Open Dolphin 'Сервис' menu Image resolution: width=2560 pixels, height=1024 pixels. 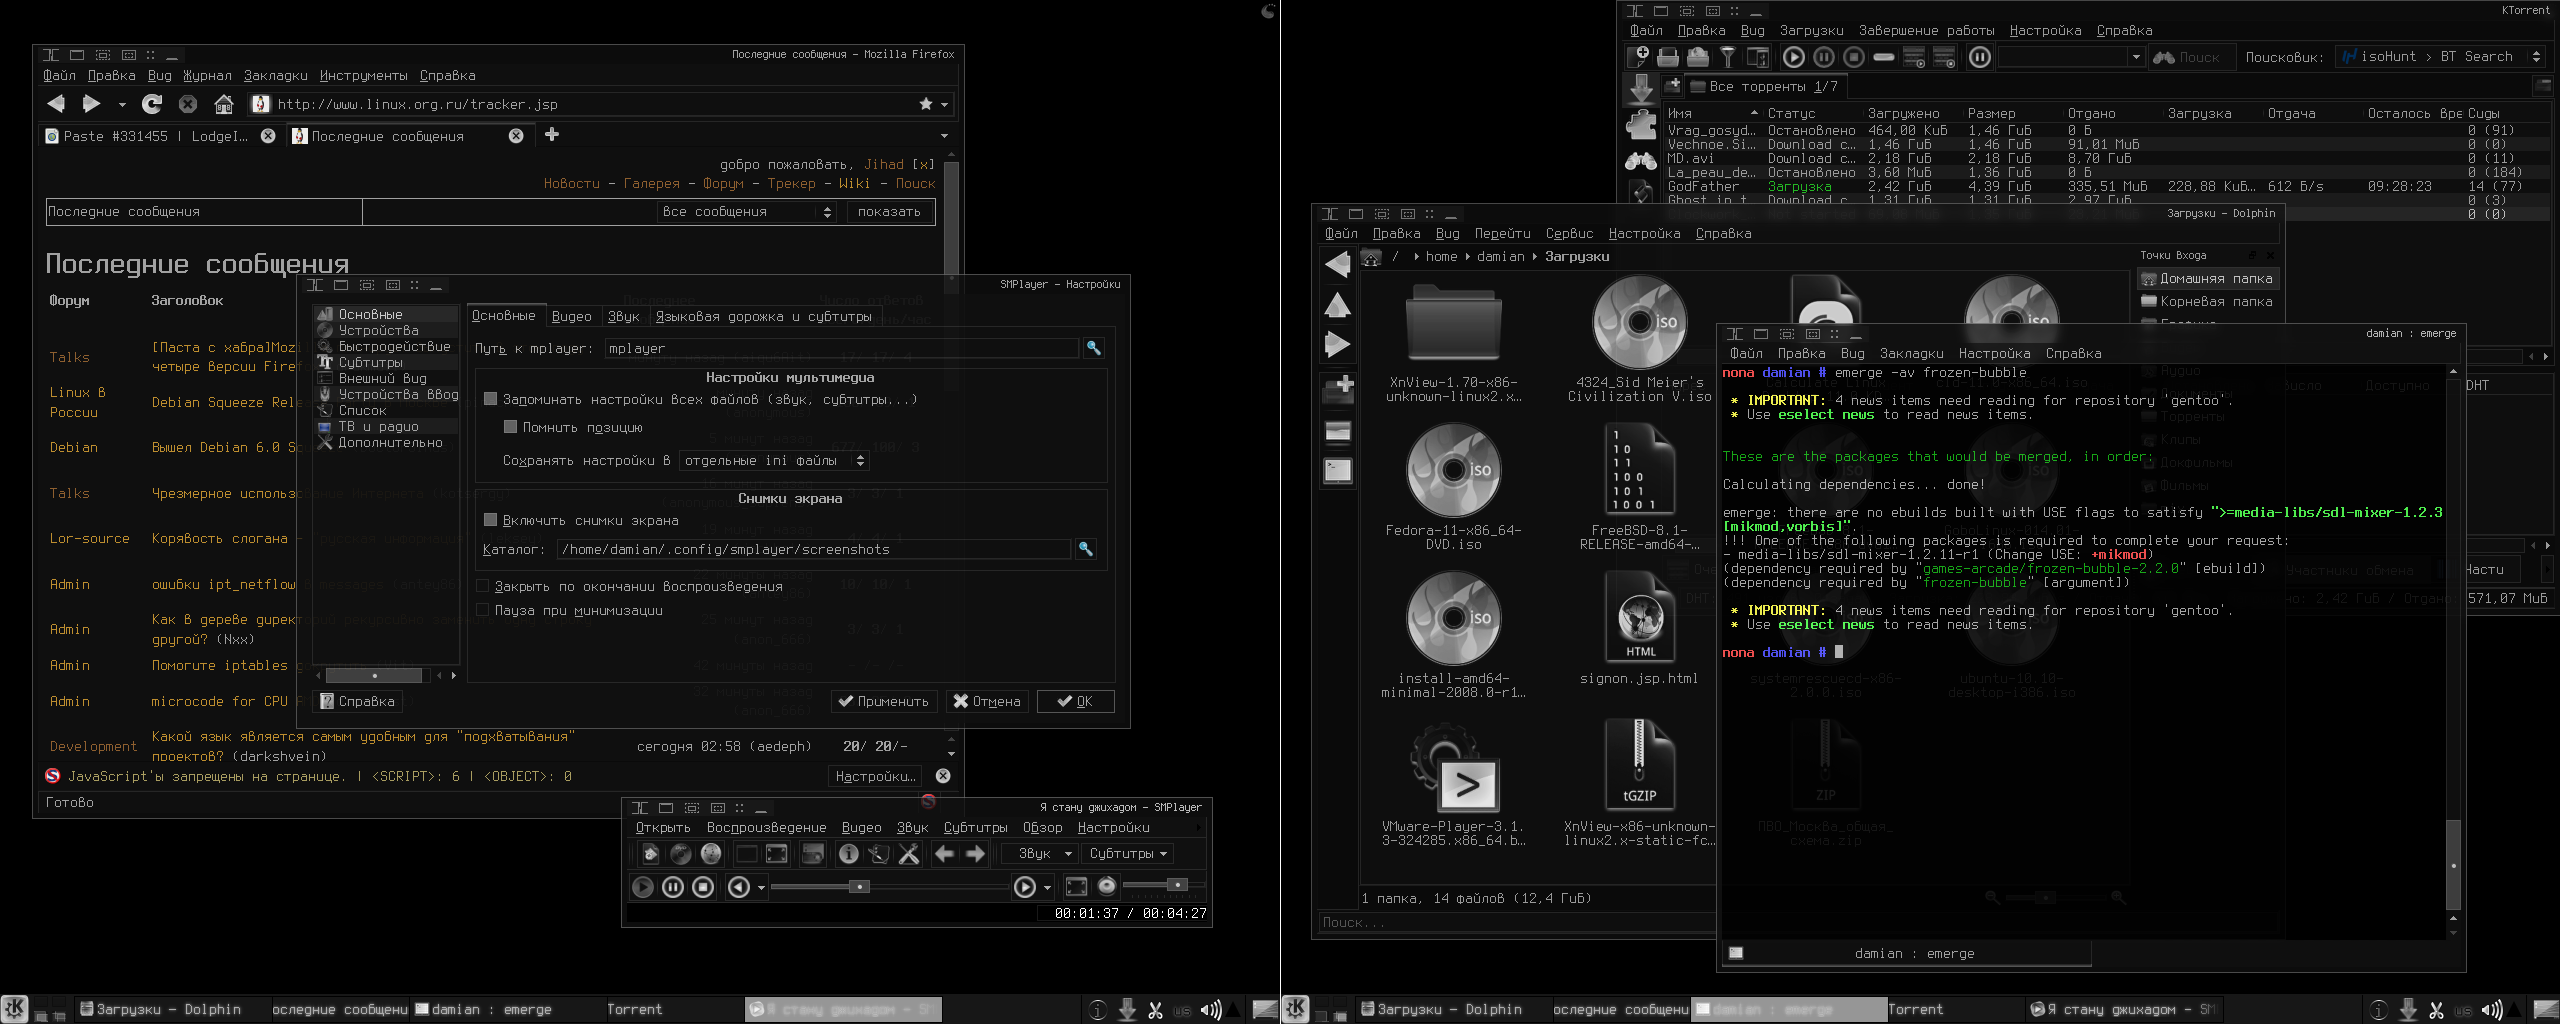[x=1569, y=234]
